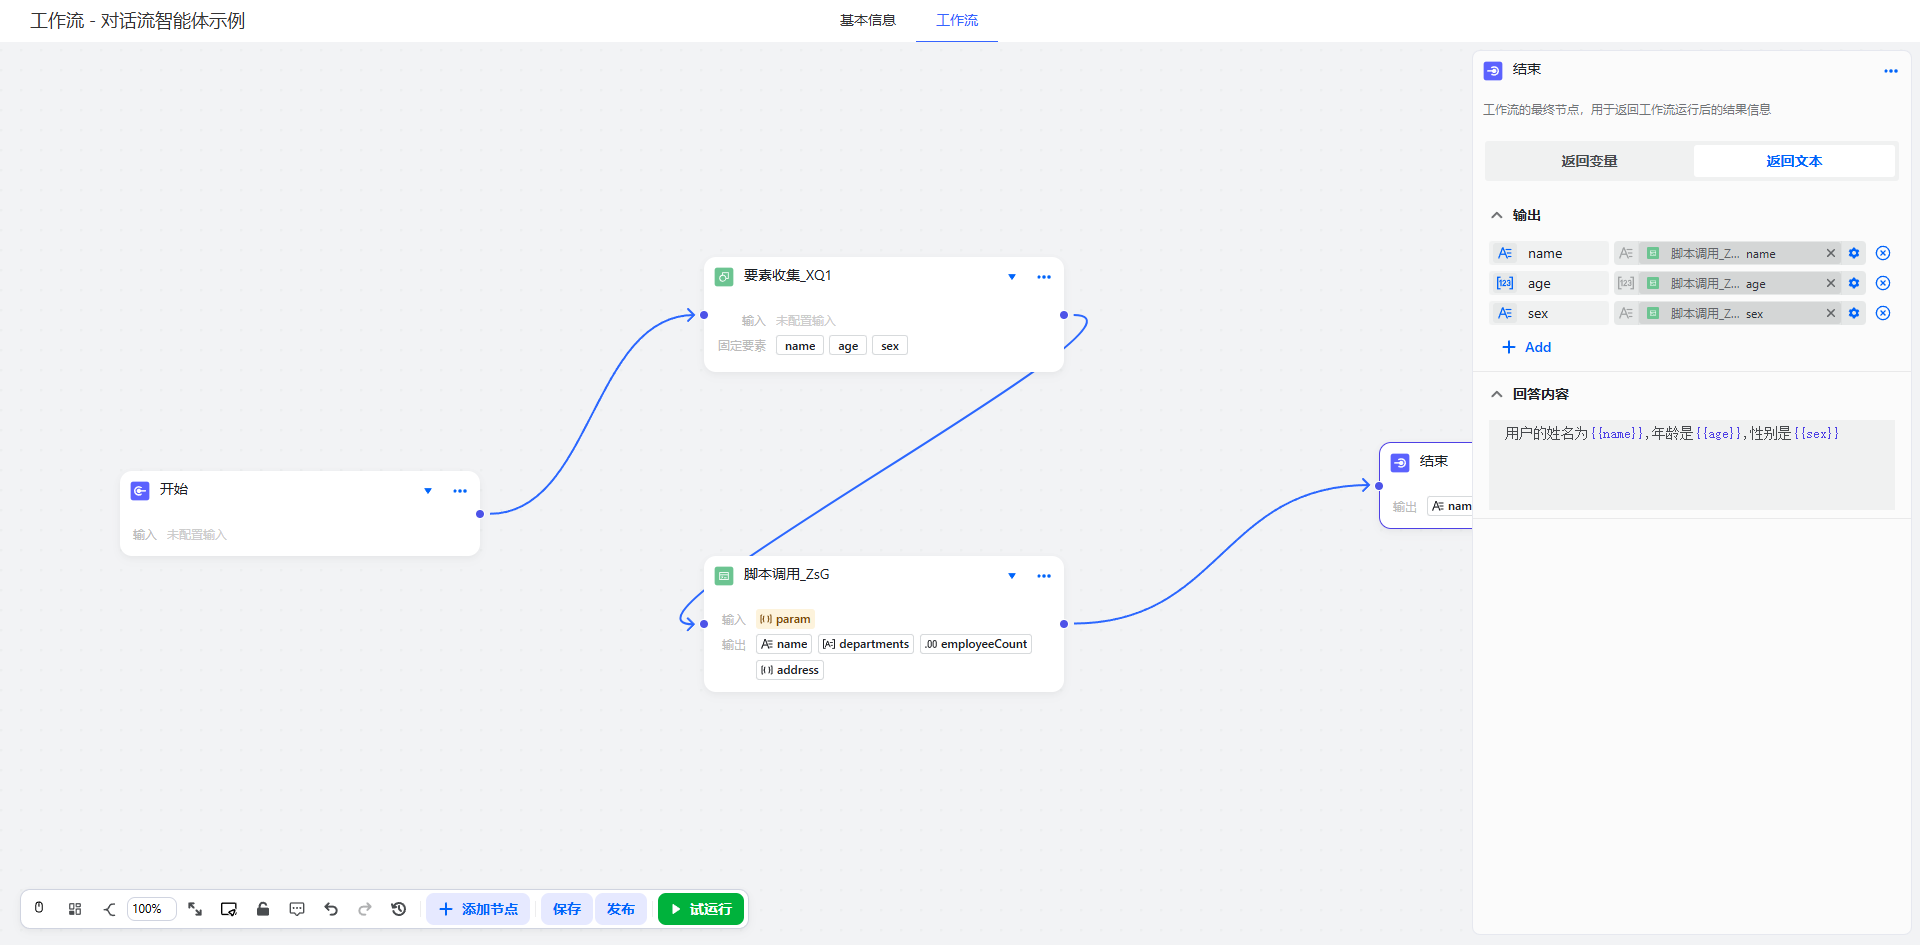Click the fit-to-screen expand arrows icon
Image resolution: width=1920 pixels, height=945 pixels.
click(195, 909)
